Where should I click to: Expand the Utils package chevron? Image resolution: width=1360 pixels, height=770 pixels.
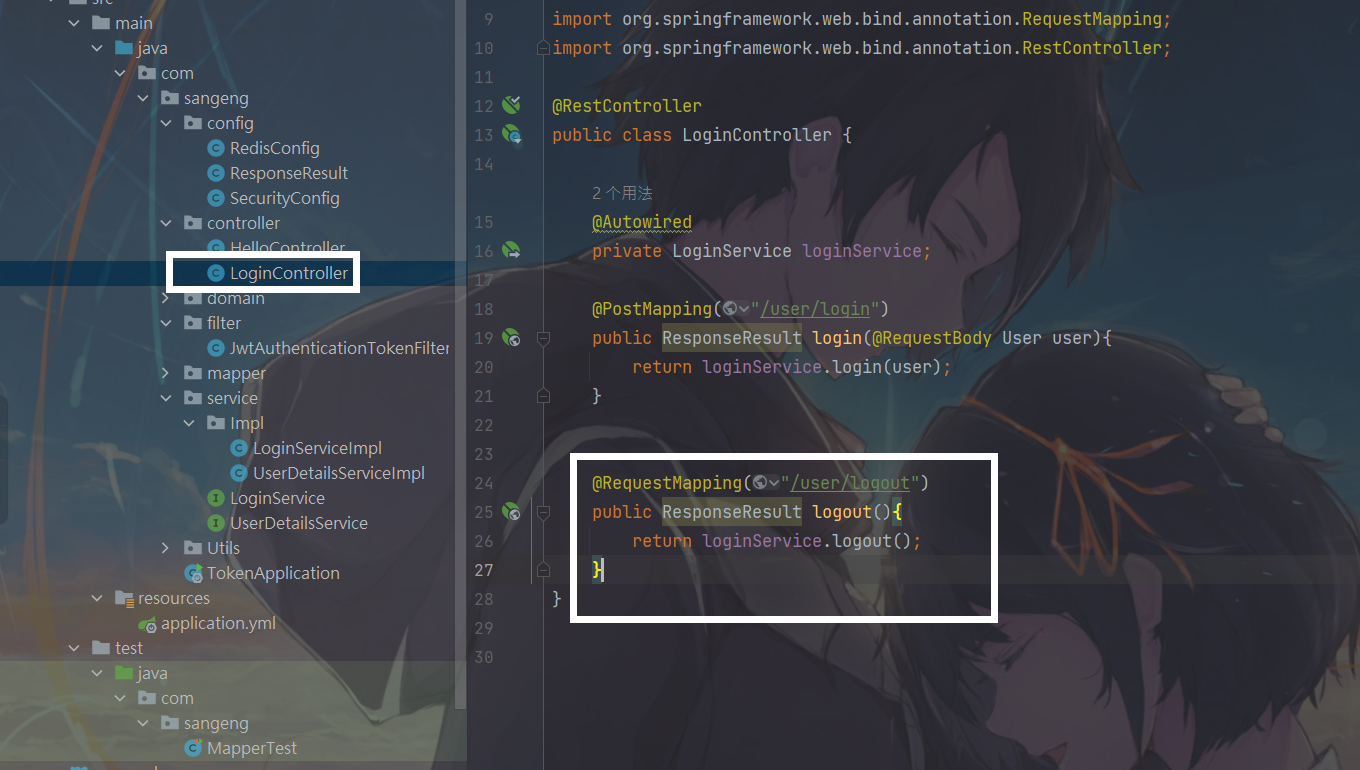point(166,548)
